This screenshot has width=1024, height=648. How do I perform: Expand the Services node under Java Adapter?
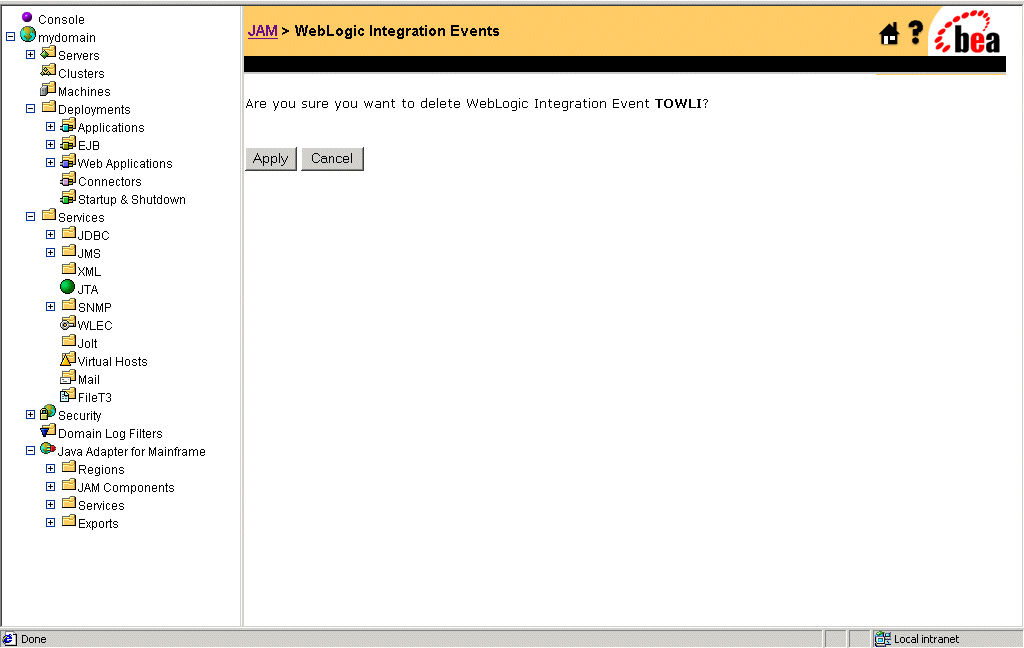pos(50,504)
